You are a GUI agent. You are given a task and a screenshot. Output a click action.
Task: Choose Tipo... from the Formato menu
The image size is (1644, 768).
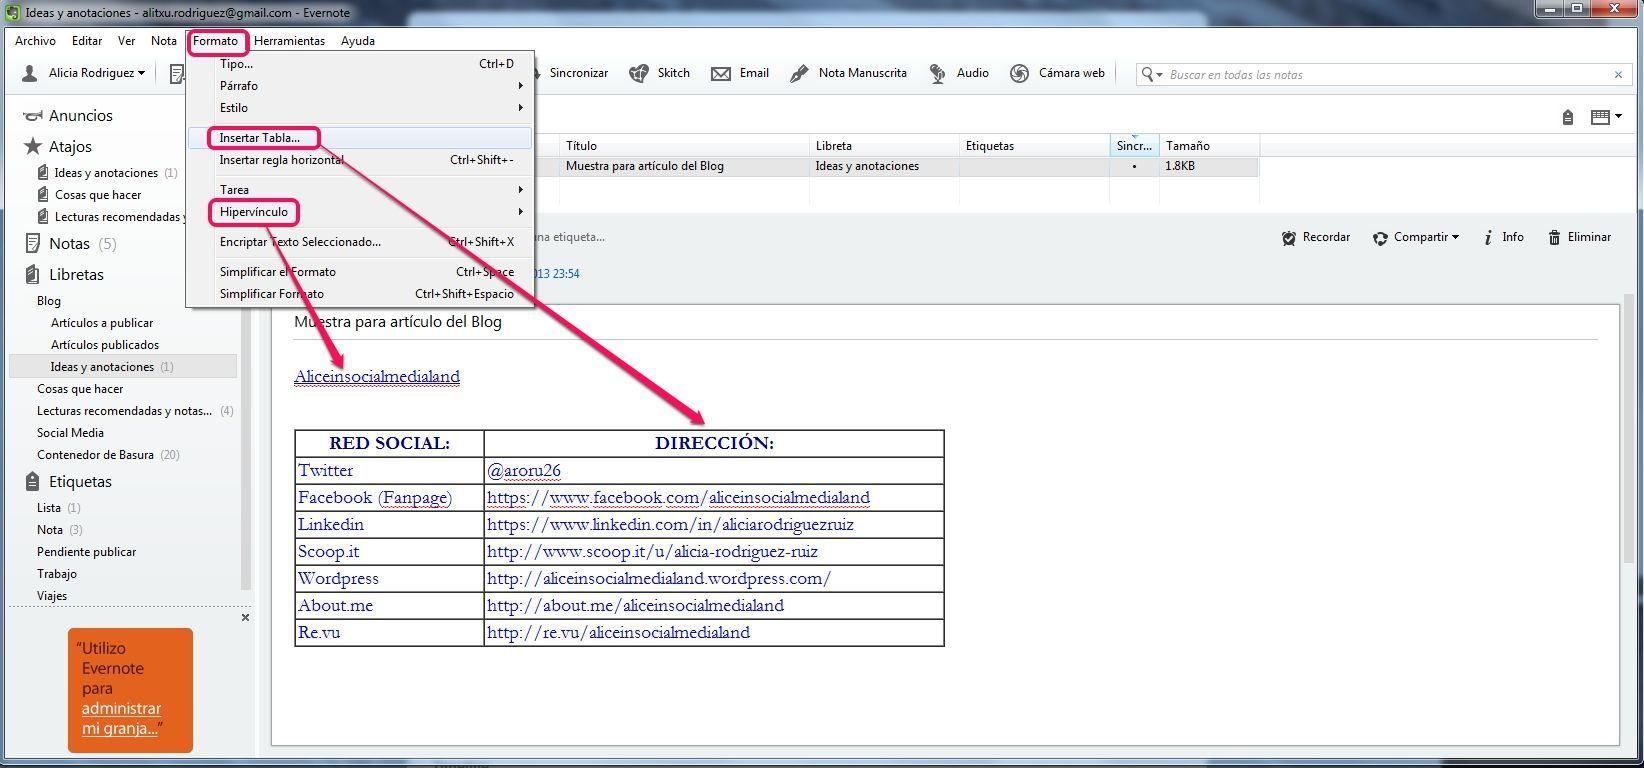360,64
